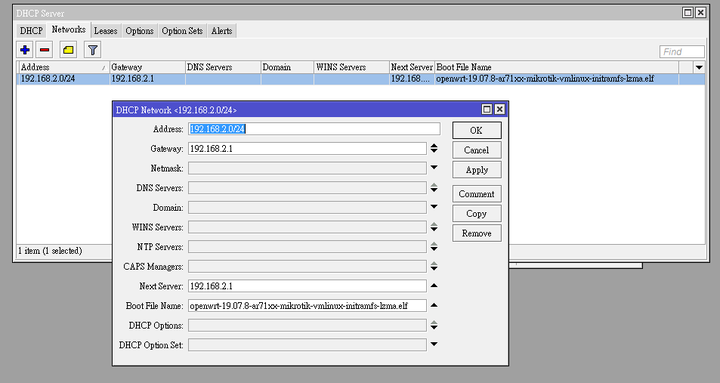Click the Domain column header
Viewport: 720px width, 383px height.
pyautogui.click(x=287, y=67)
